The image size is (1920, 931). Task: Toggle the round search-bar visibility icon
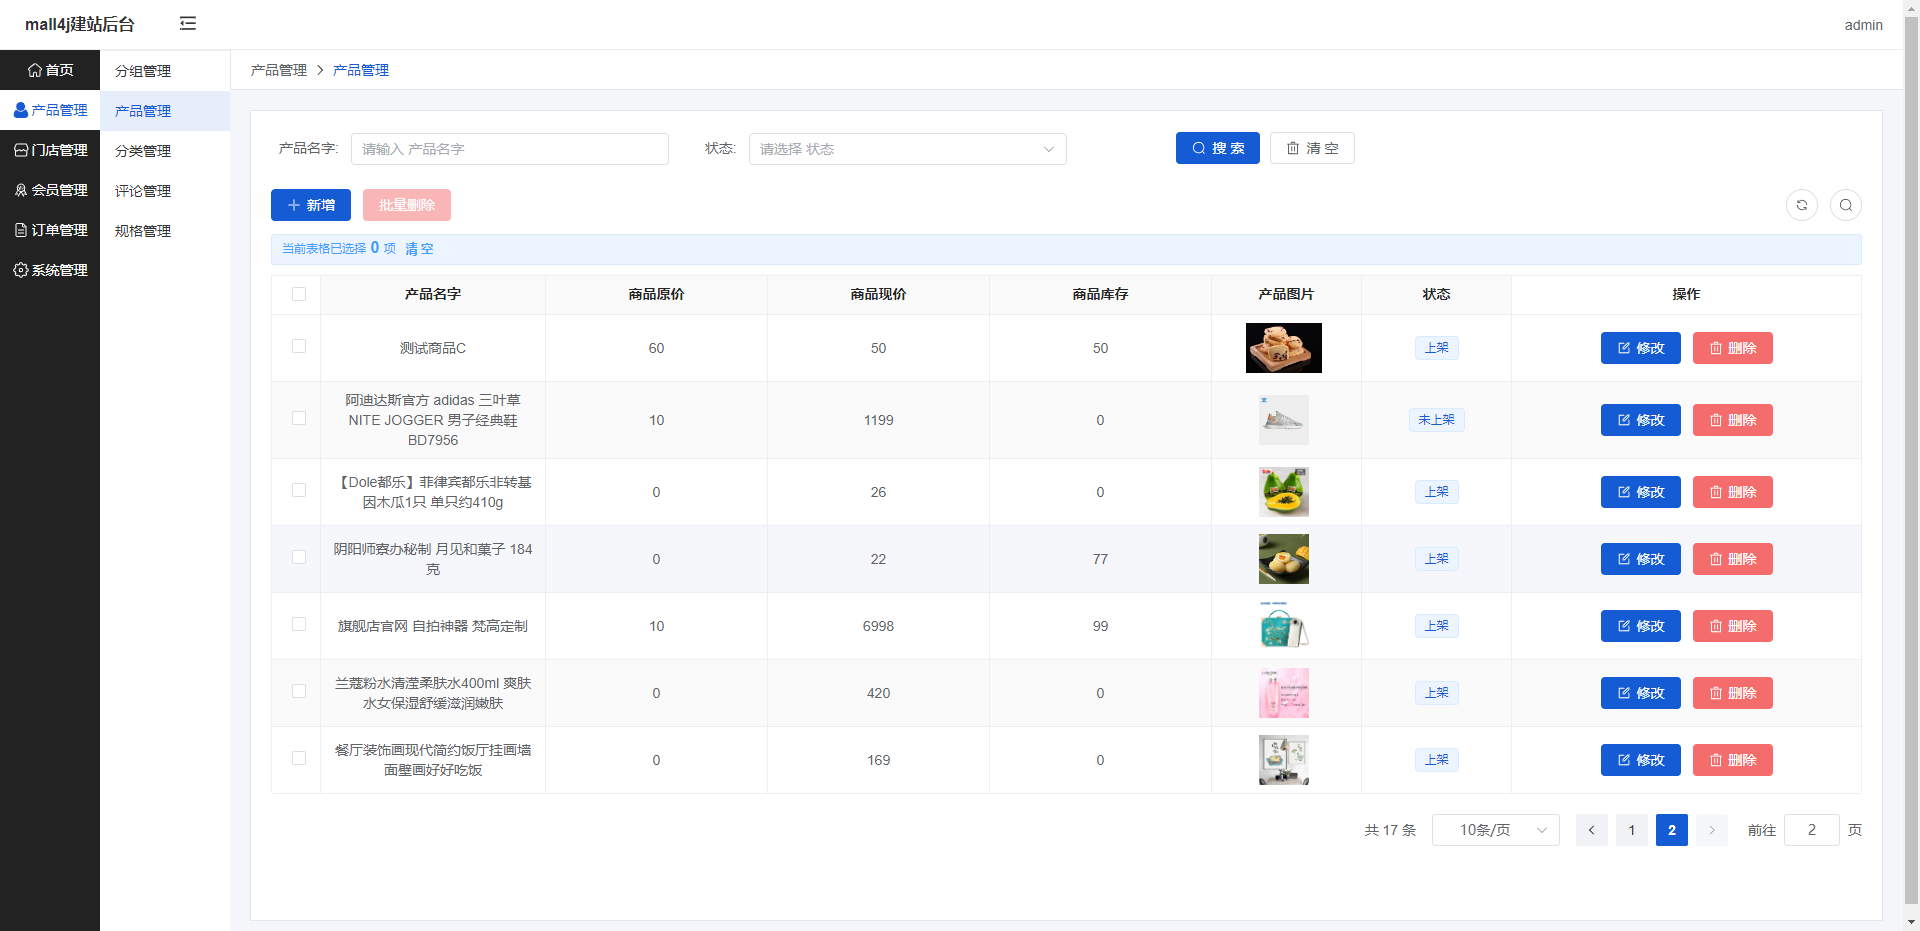1845,205
